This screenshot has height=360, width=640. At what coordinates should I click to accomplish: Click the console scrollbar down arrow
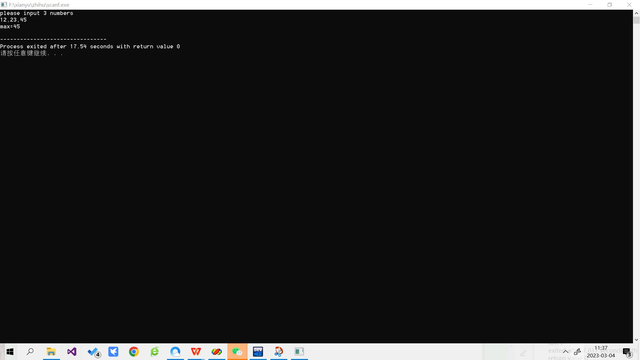[x=636, y=340]
